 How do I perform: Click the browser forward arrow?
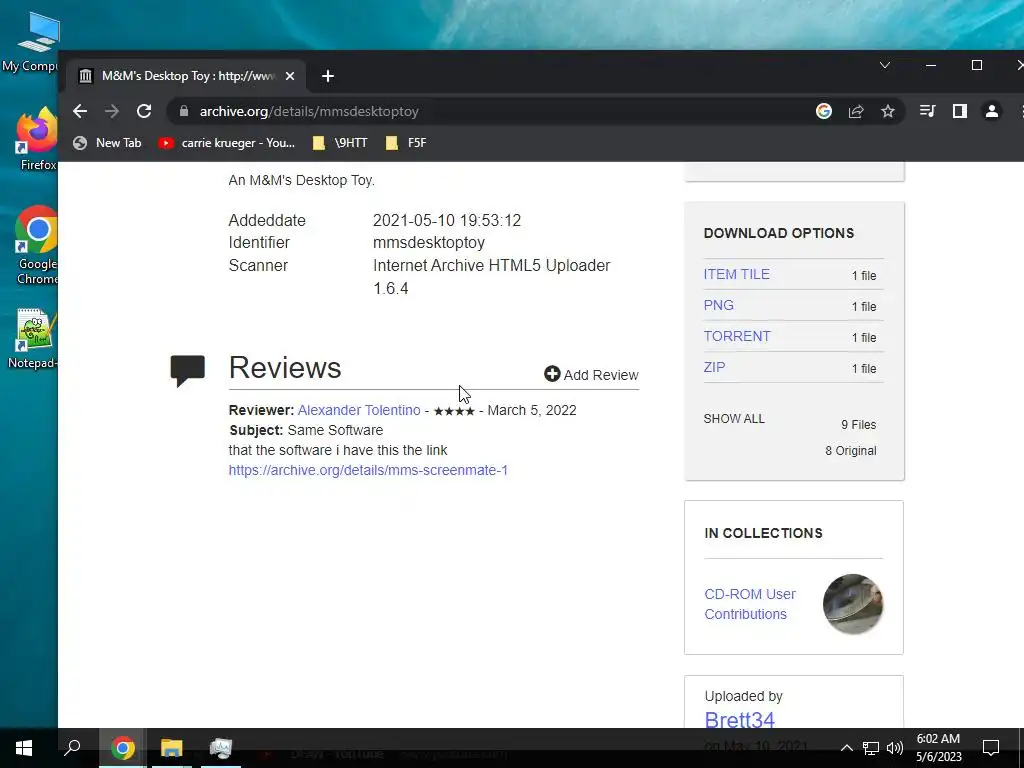pyautogui.click(x=112, y=111)
